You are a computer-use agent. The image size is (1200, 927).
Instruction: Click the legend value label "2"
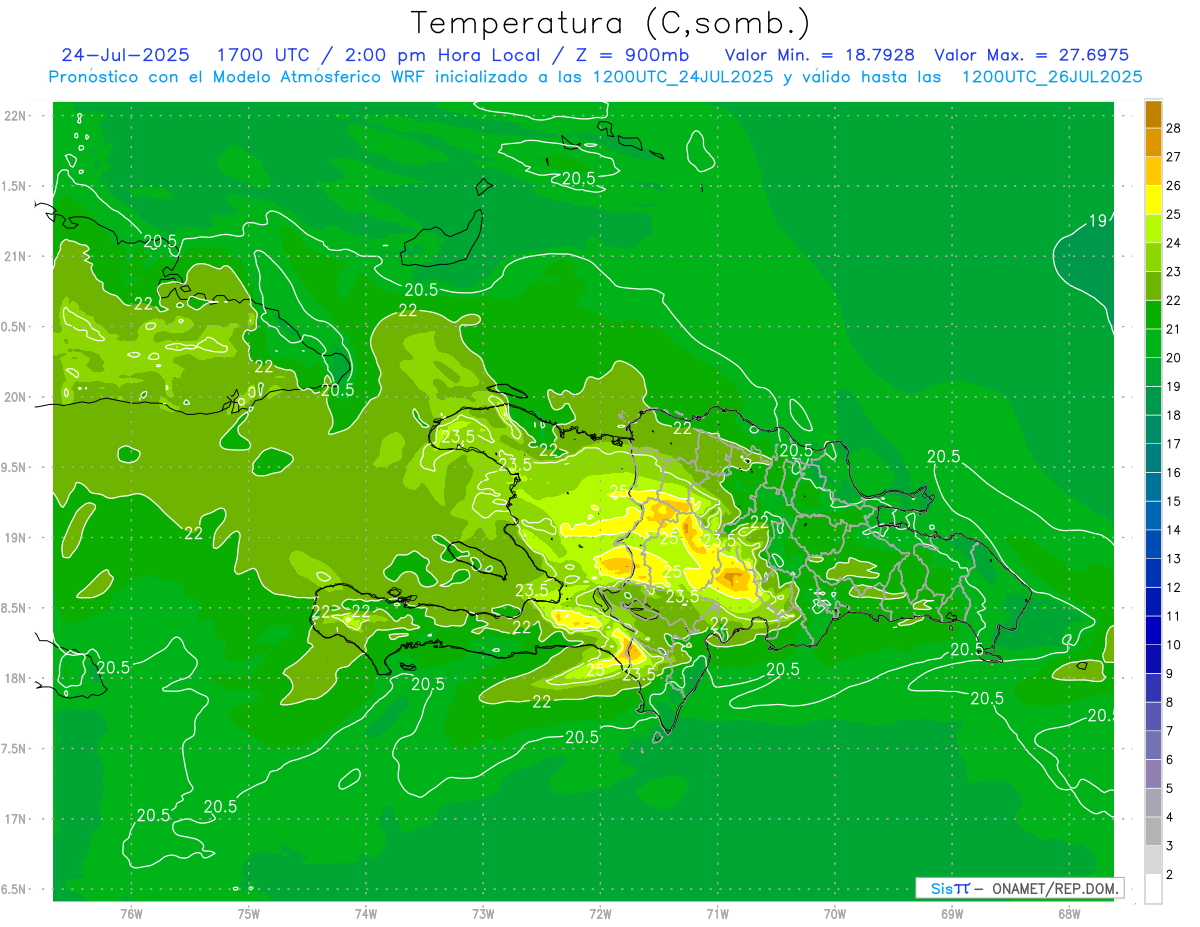coord(1170,875)
